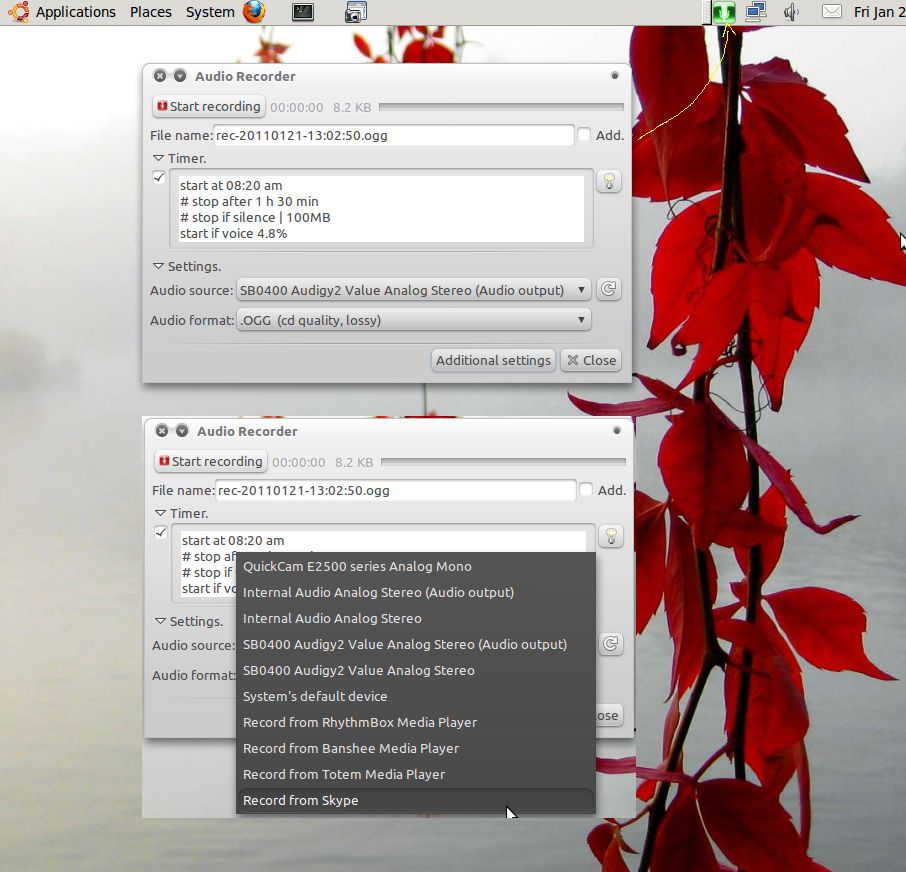Click the File name field in upper window
The image size is (906, 872).
(393, 136)
